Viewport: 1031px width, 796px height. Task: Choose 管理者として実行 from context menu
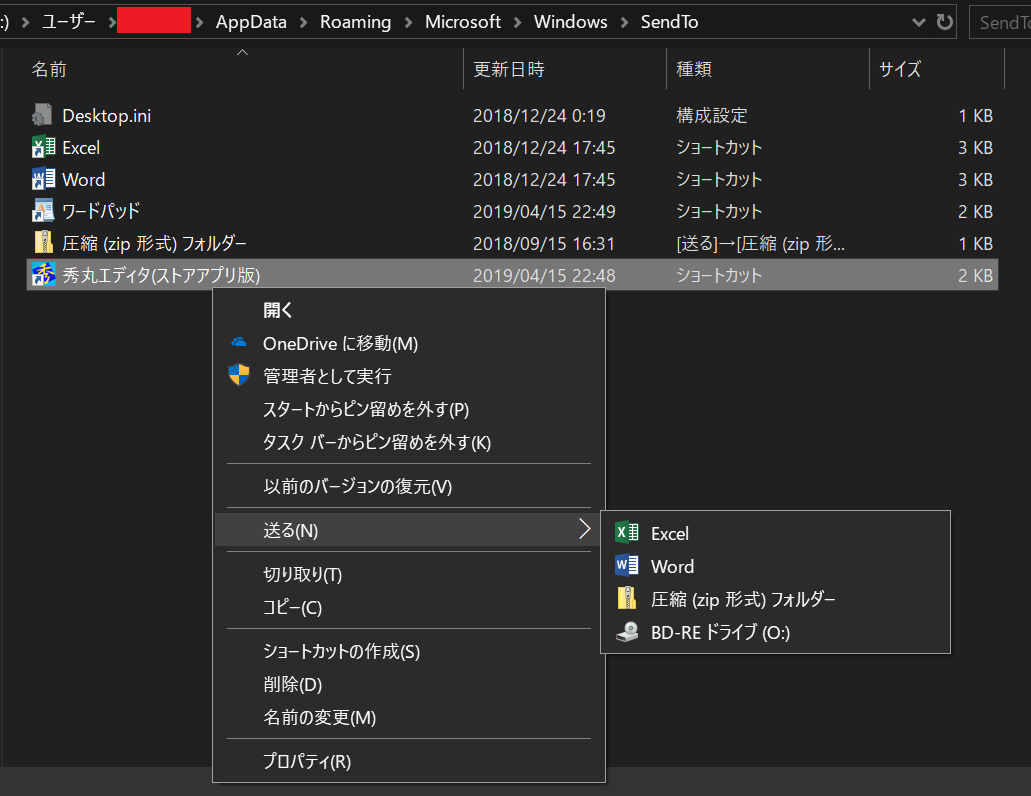pos(409,376)
